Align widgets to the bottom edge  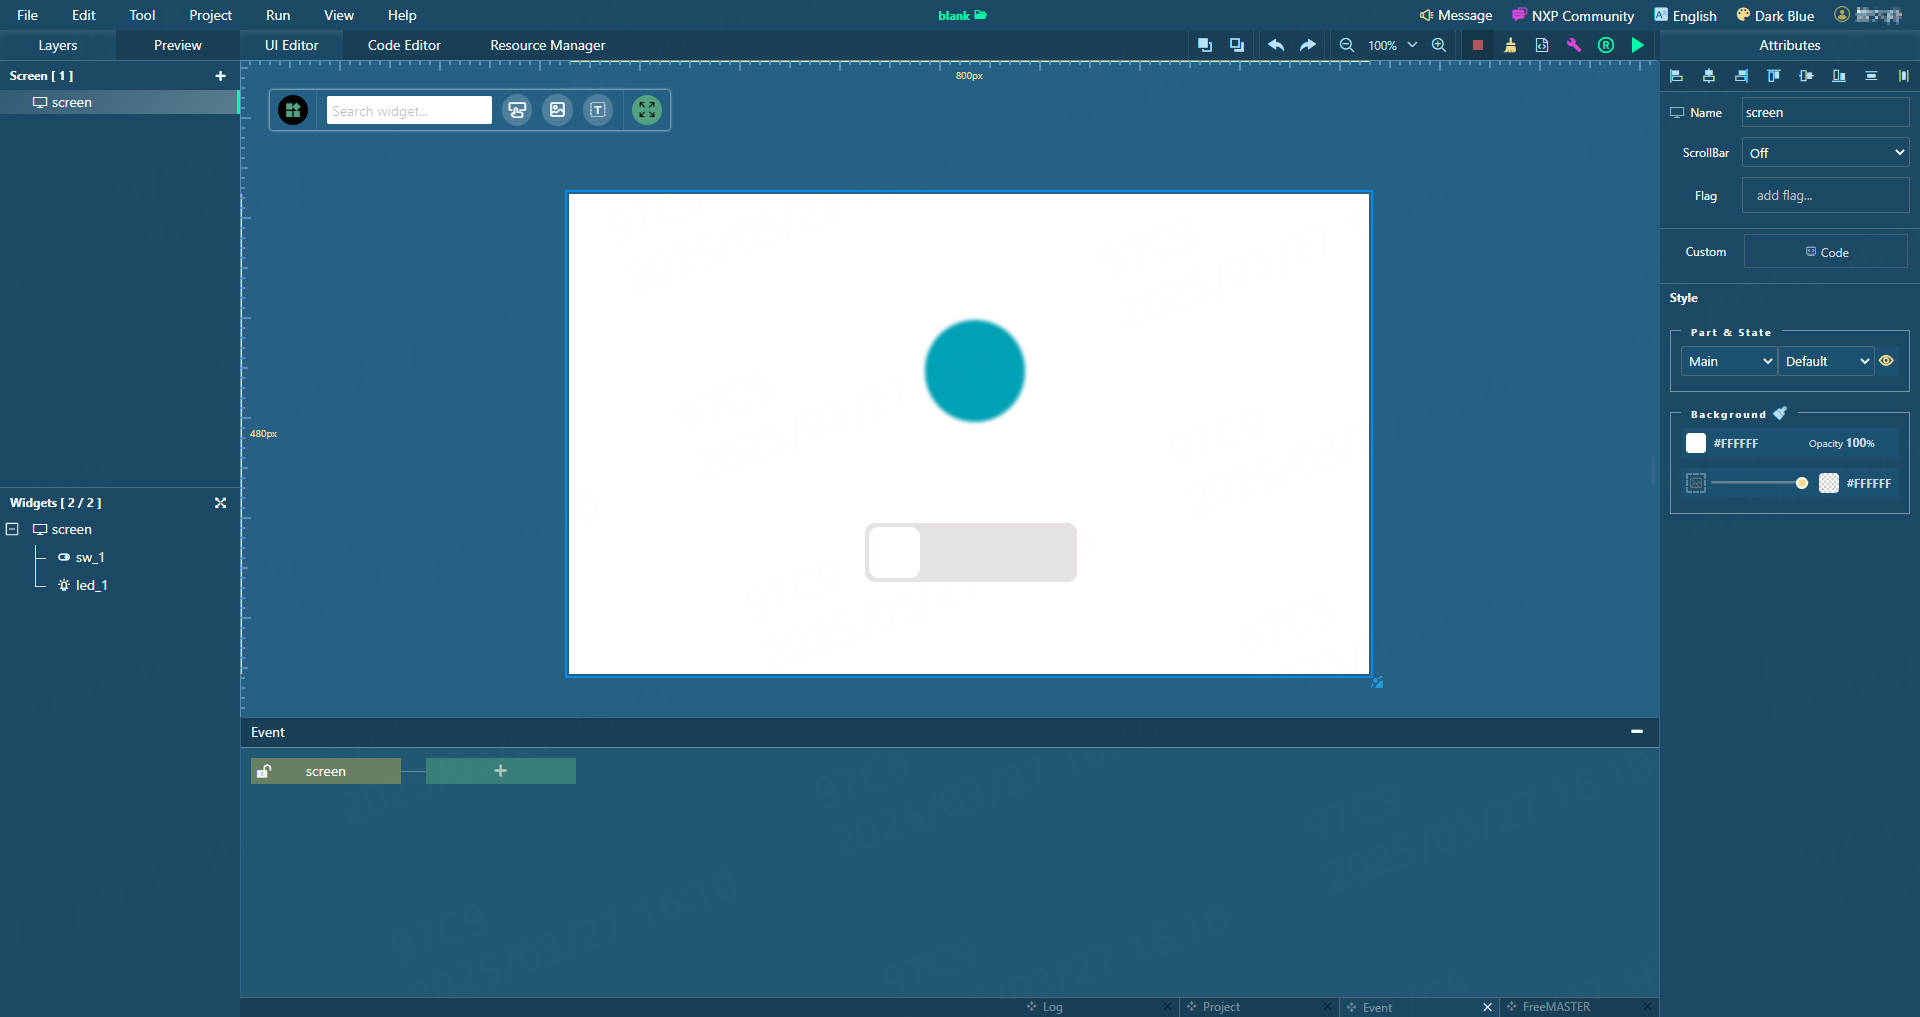click(1839, 76)
